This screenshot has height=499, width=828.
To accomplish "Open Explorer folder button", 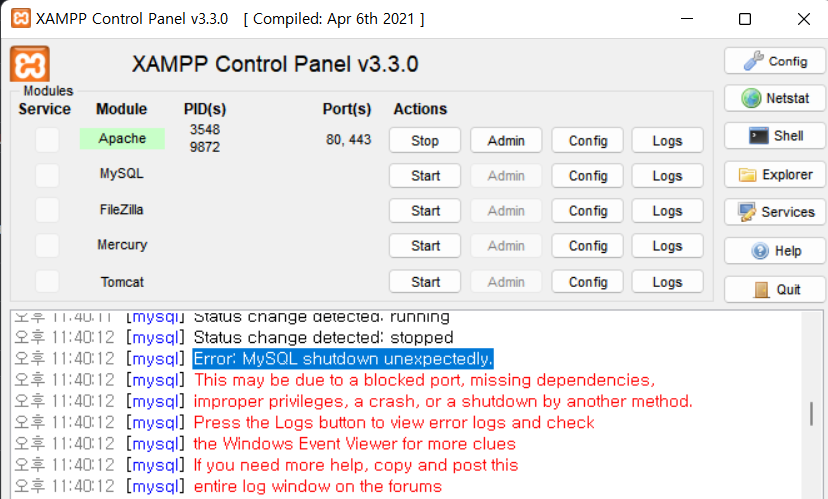I will (x=775, y=175).
